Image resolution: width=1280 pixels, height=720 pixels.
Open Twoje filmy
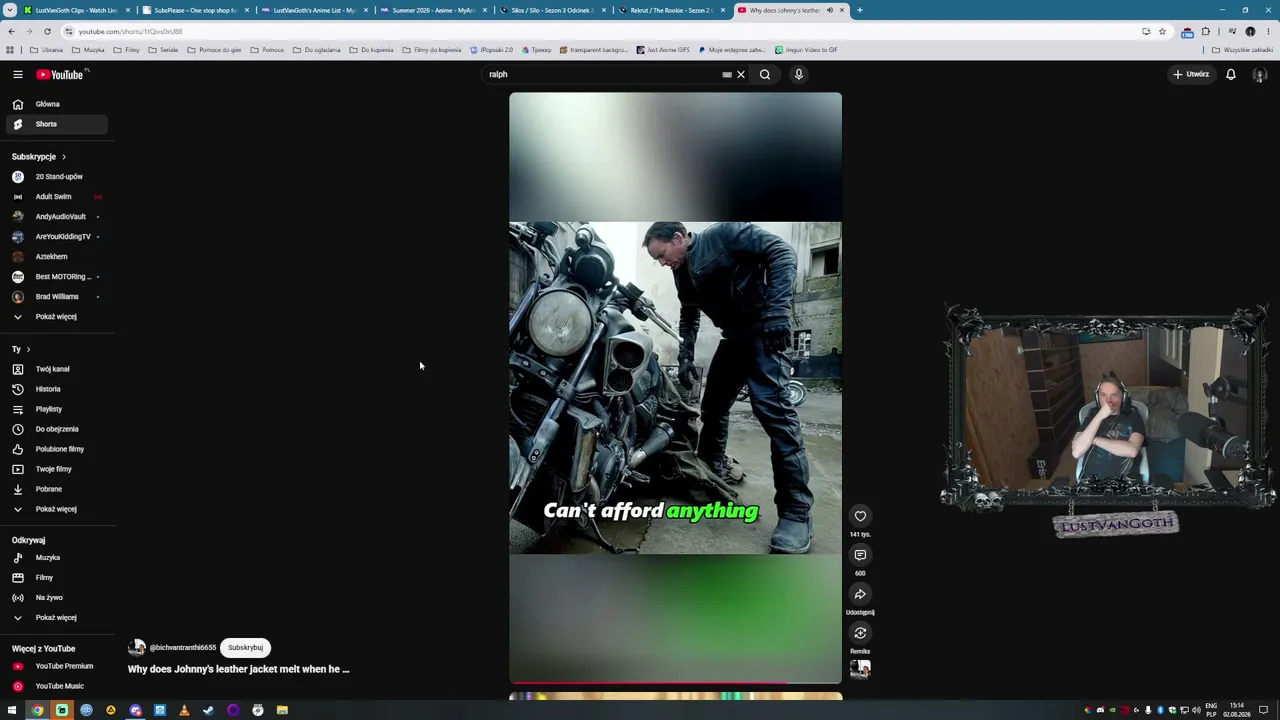pyautogui.click(x=55, y=469)
